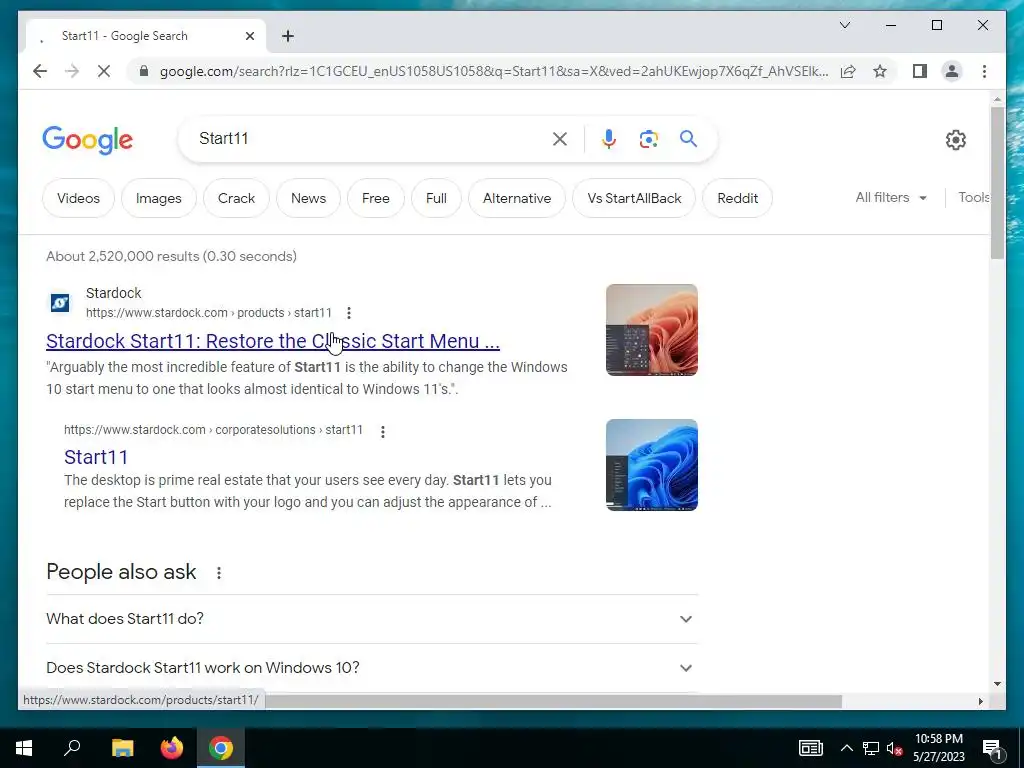Open the news and interests taskbar icon

pos(810,748)
